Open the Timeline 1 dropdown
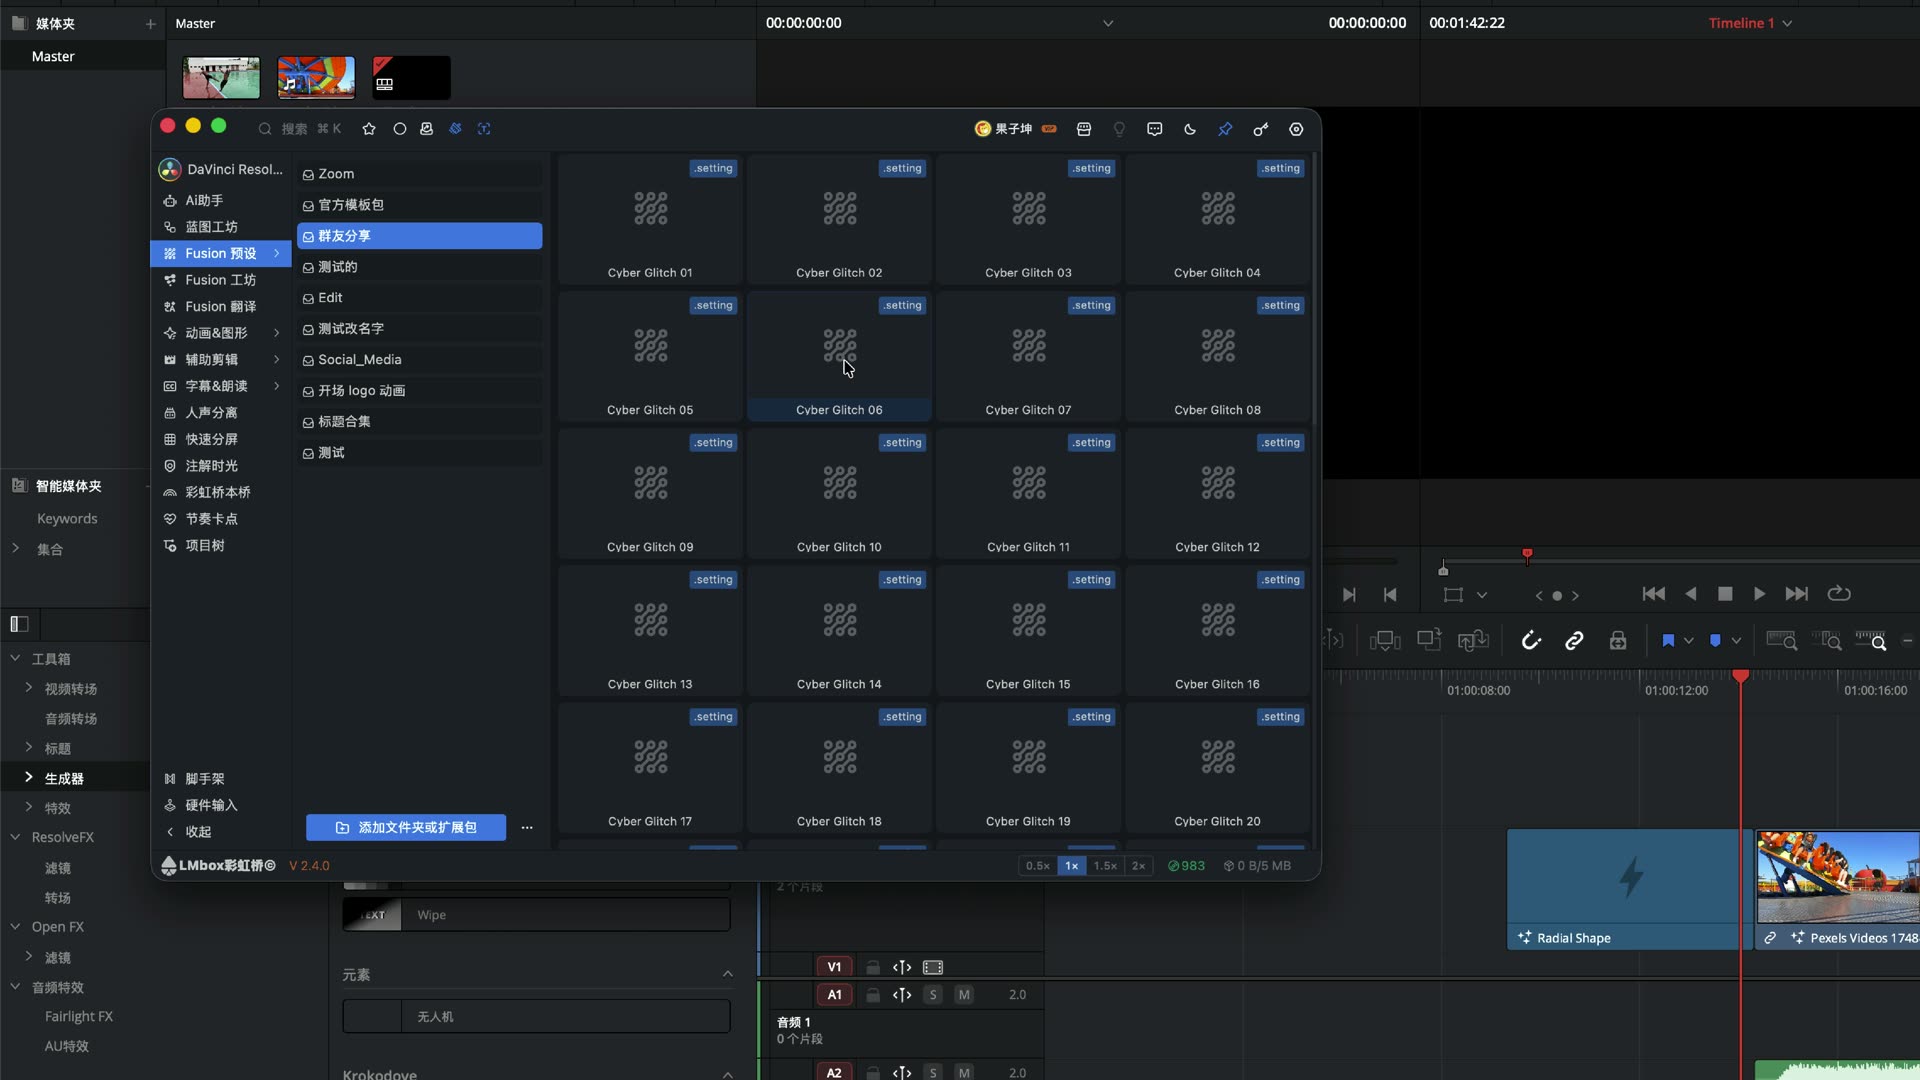The width and height of the screenshot is (1920, 1080). [1787, 23]
